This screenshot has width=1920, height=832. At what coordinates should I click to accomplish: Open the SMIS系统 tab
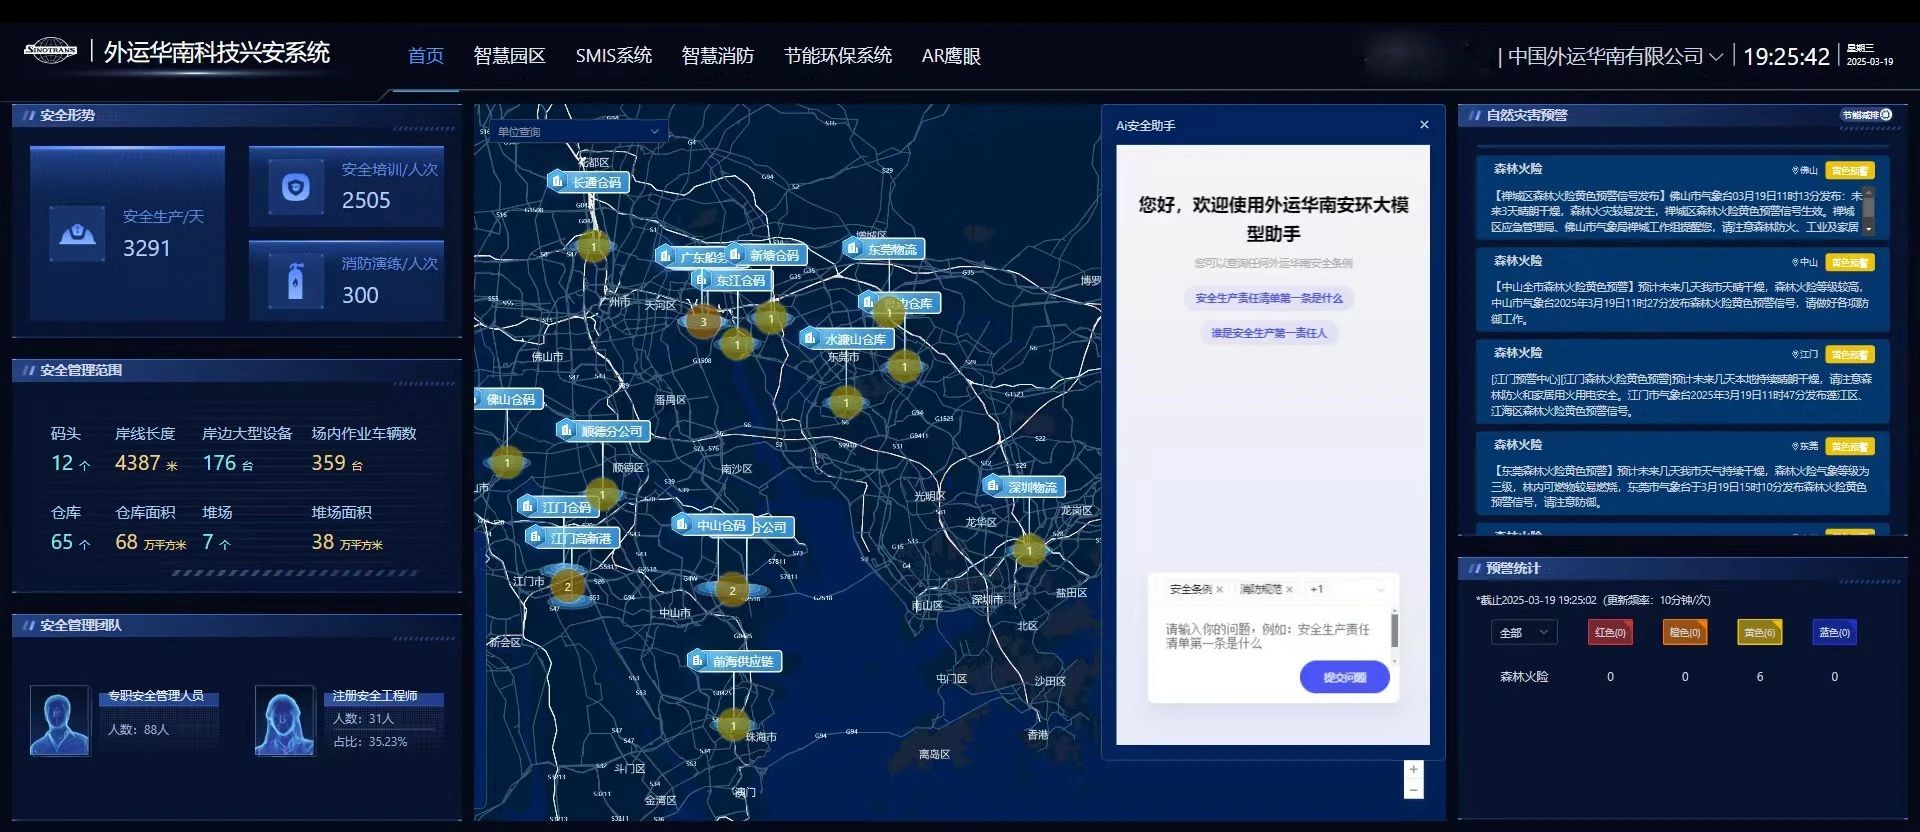614,56
